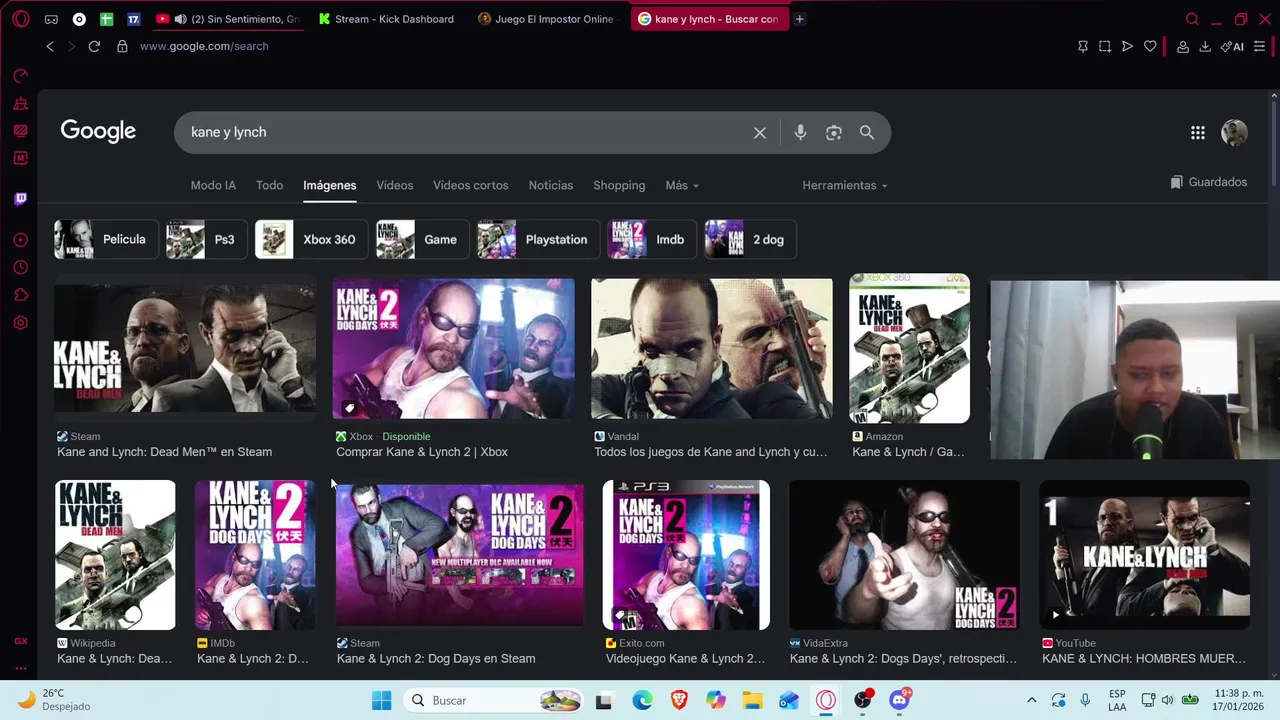Open the Herramientas tools dropdown

844,185
